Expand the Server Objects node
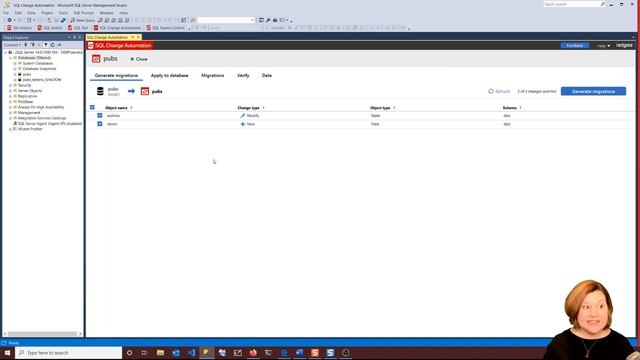Image resolution: width=640 pixels, height=360 pixels. [10, 91]
